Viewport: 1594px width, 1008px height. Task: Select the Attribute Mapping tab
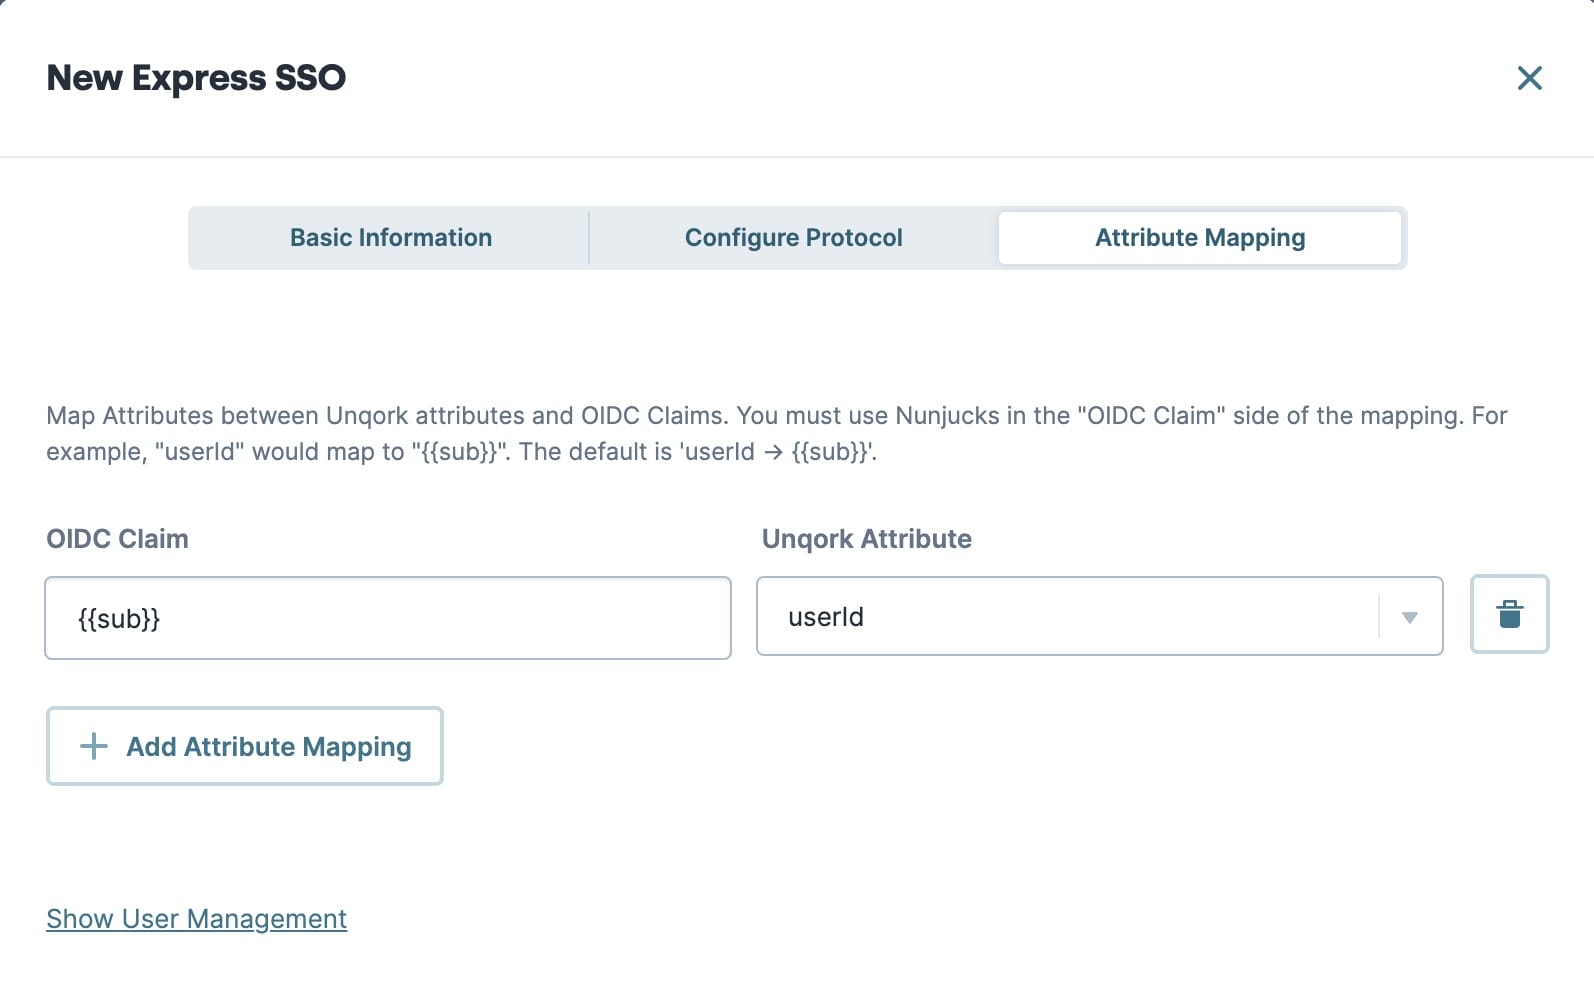coord(1200,238)
